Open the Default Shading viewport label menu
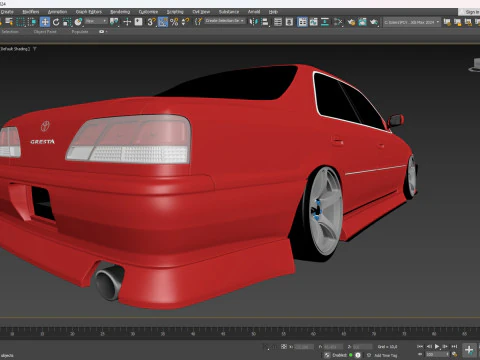This screenshot has height=360, width=480. 15,49
